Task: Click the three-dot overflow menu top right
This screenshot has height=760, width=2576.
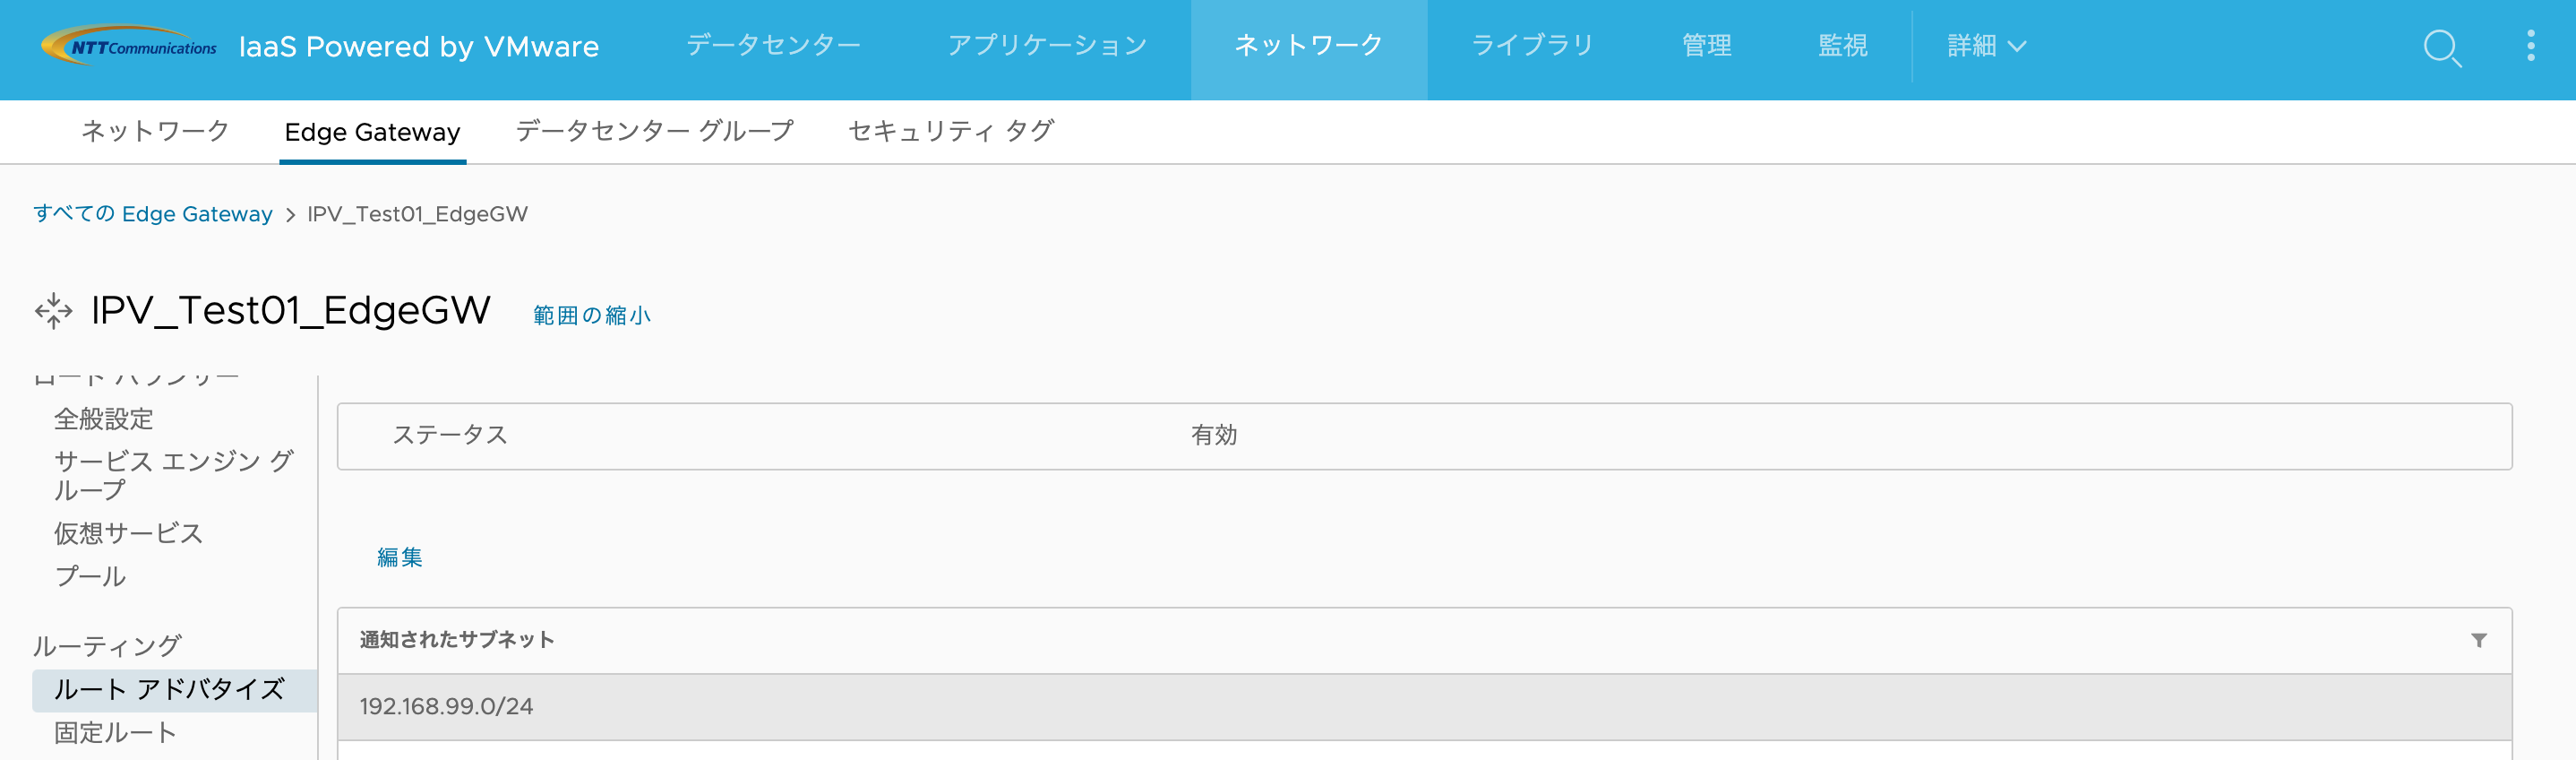Action: (x=2532, y=44)
